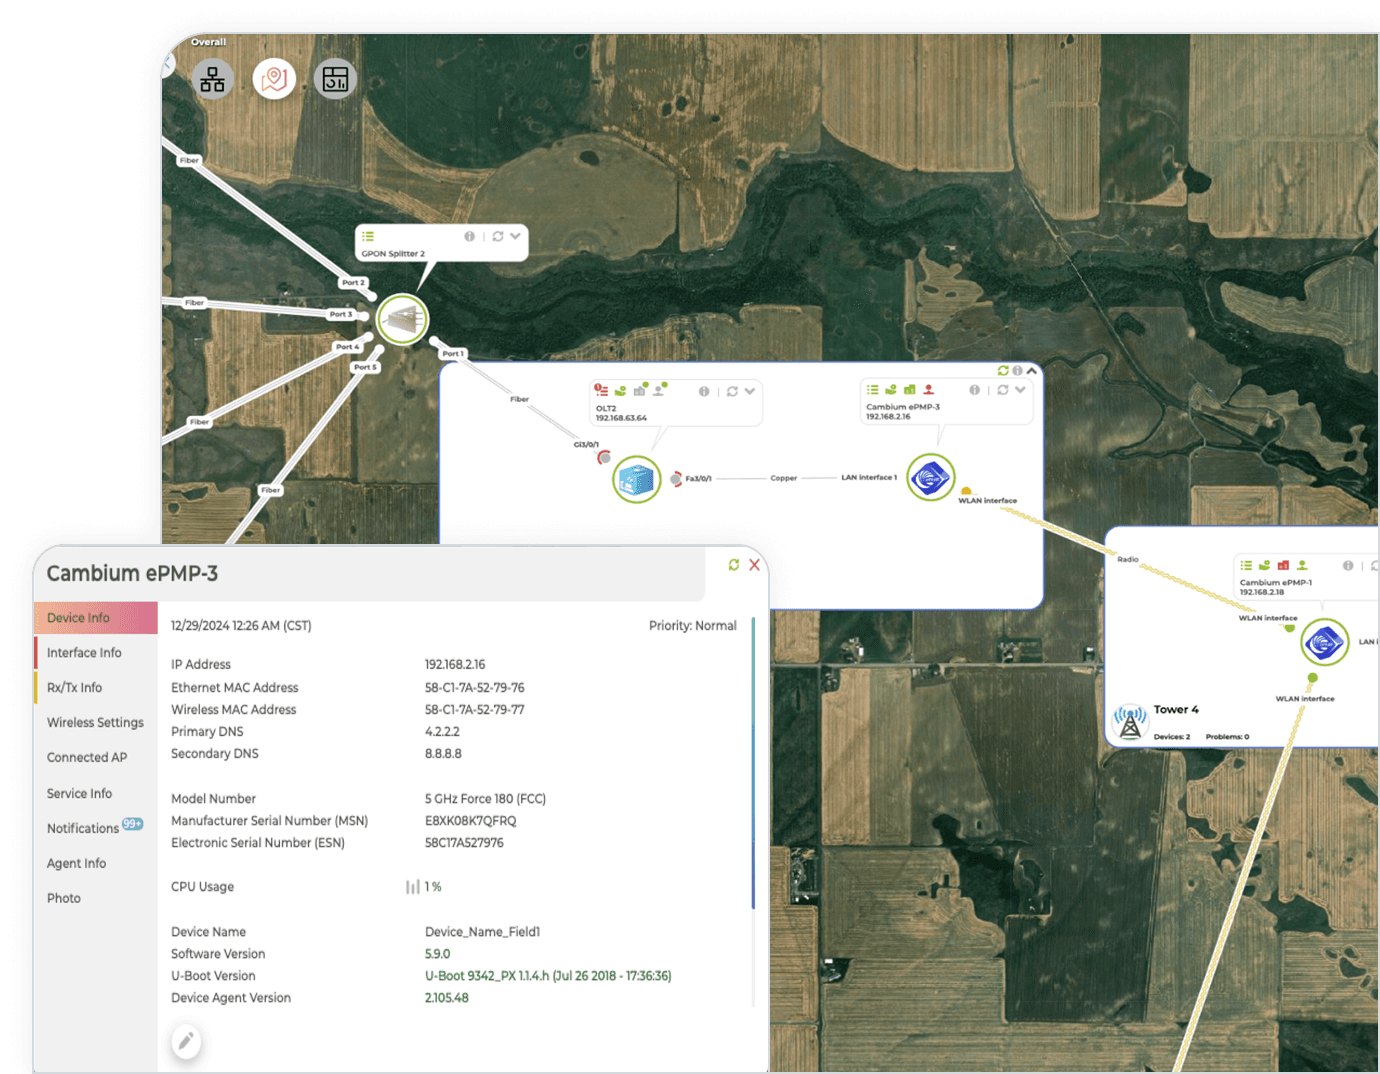Click the Copper link label

(x=784, y=478)
